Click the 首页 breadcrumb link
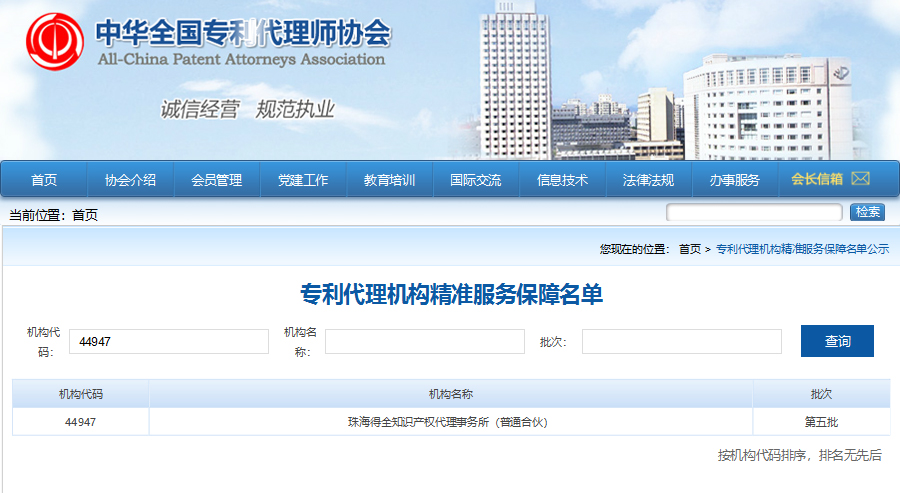This screenshot has height=493, width=900. coord(690,249)
